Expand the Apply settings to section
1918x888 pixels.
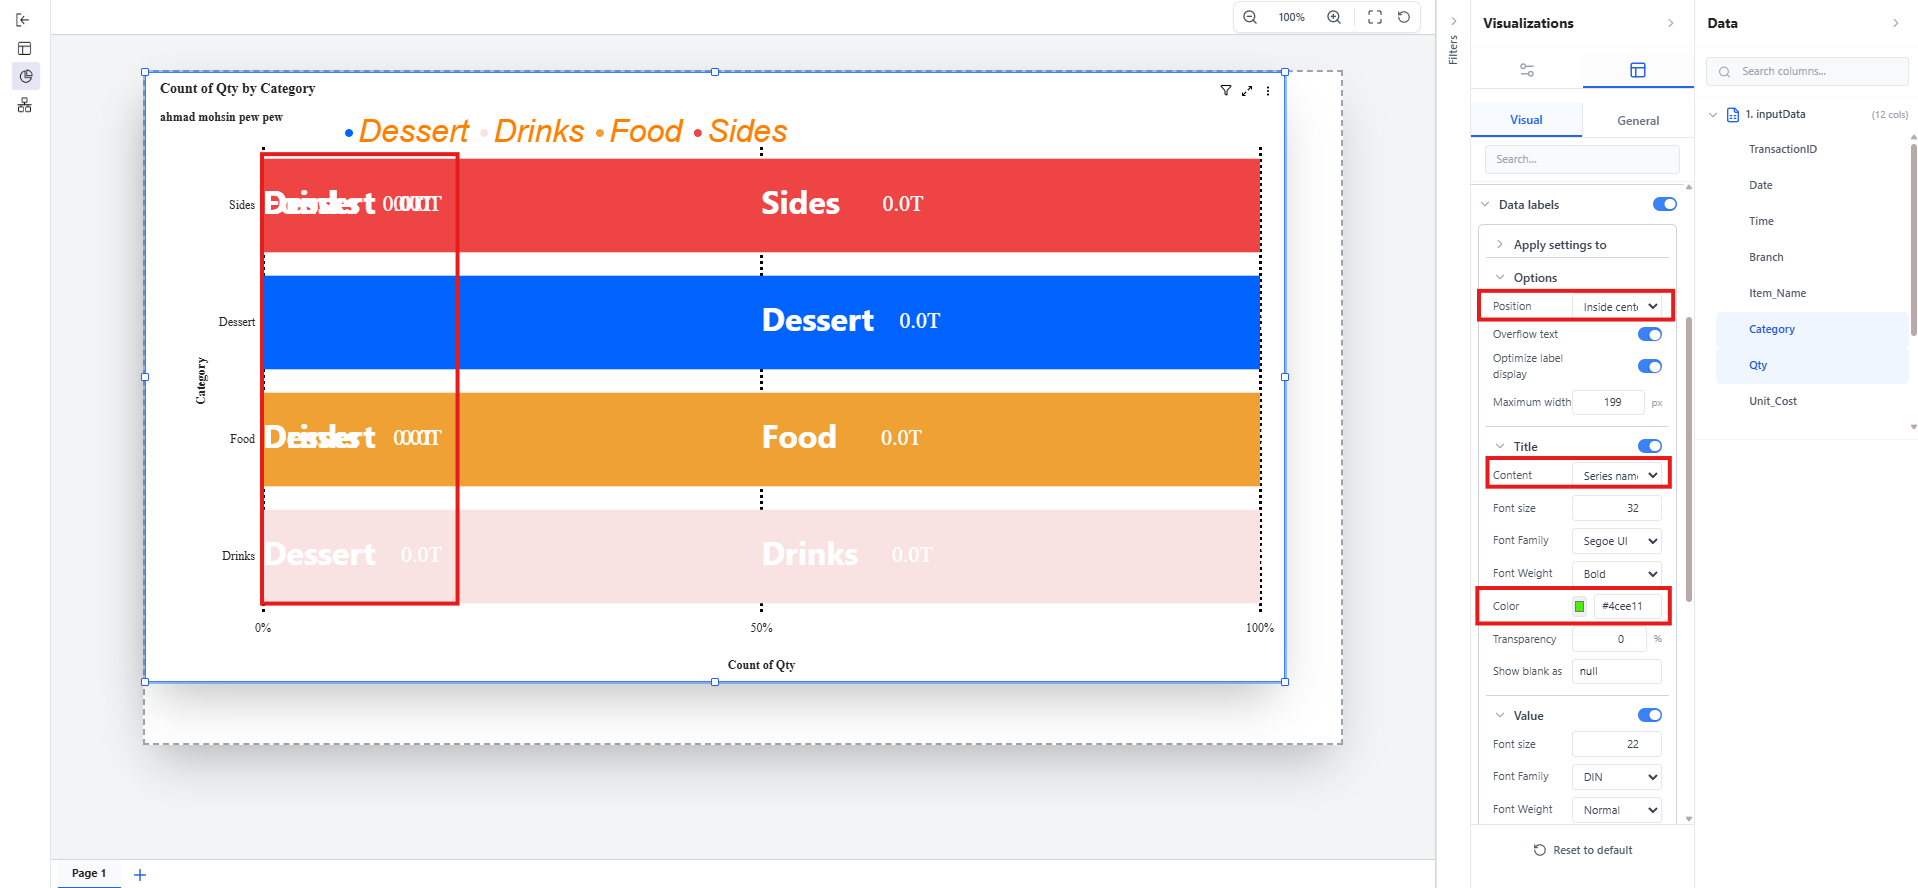click(x=1558, y=245)
